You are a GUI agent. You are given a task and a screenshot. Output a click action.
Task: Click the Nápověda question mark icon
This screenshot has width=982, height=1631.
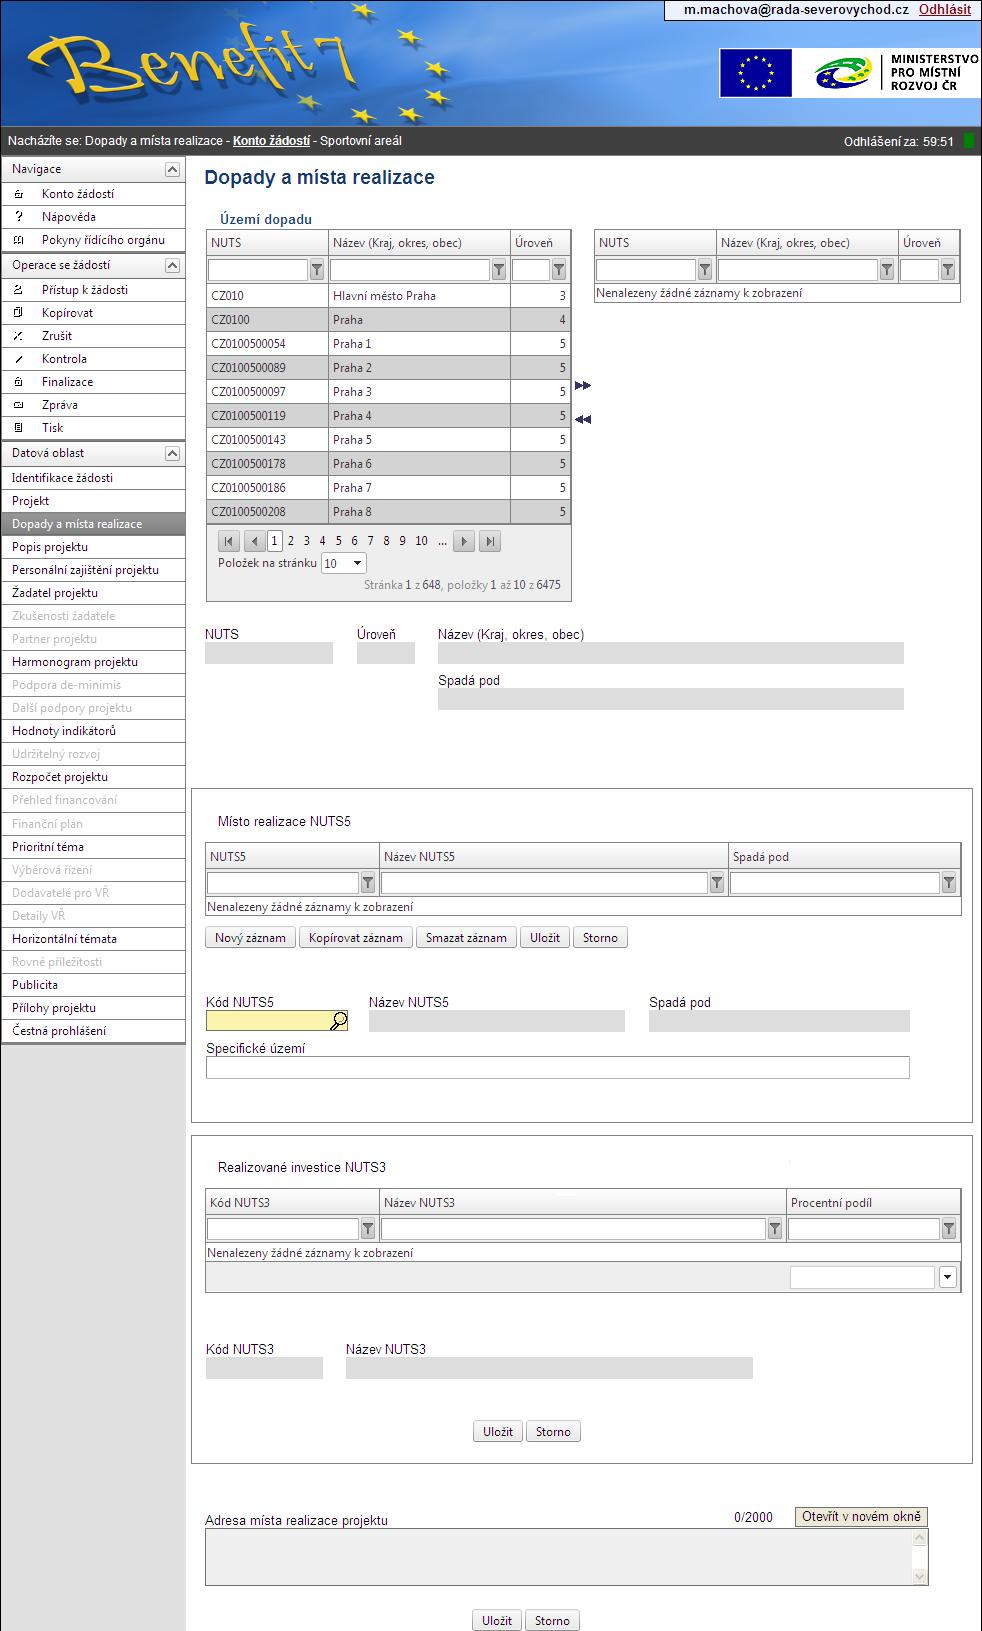pyautogui.click(x=18, y=217)
